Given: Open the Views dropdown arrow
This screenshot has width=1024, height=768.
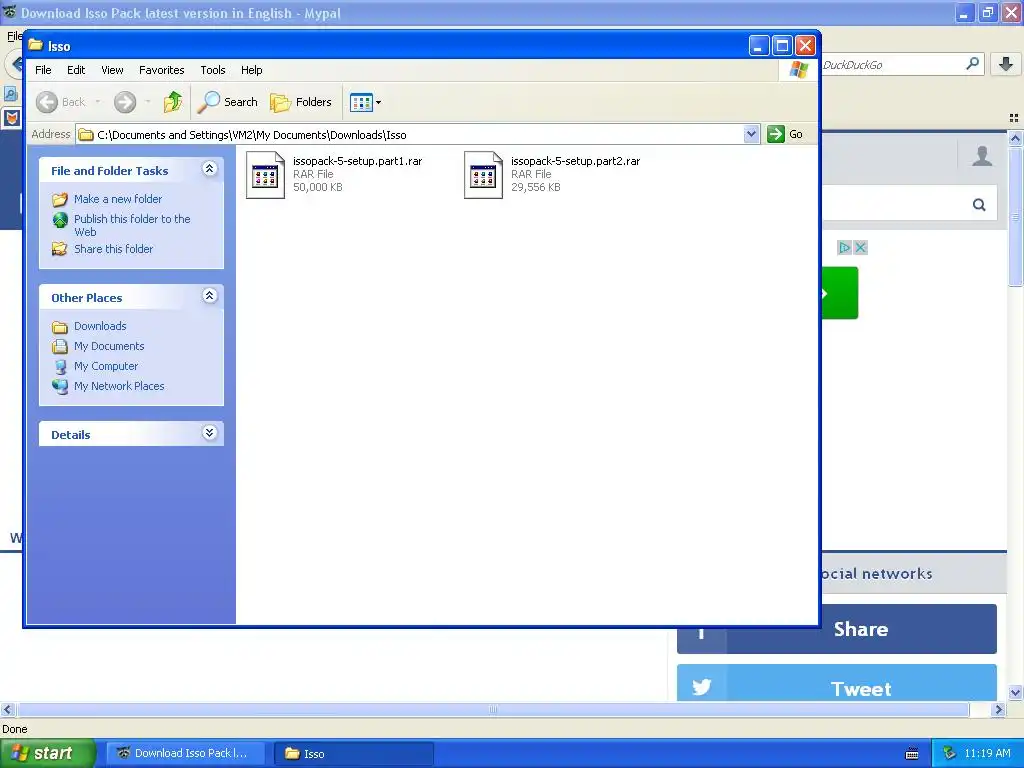Looking at the screenshot, I should click(378, 102).
